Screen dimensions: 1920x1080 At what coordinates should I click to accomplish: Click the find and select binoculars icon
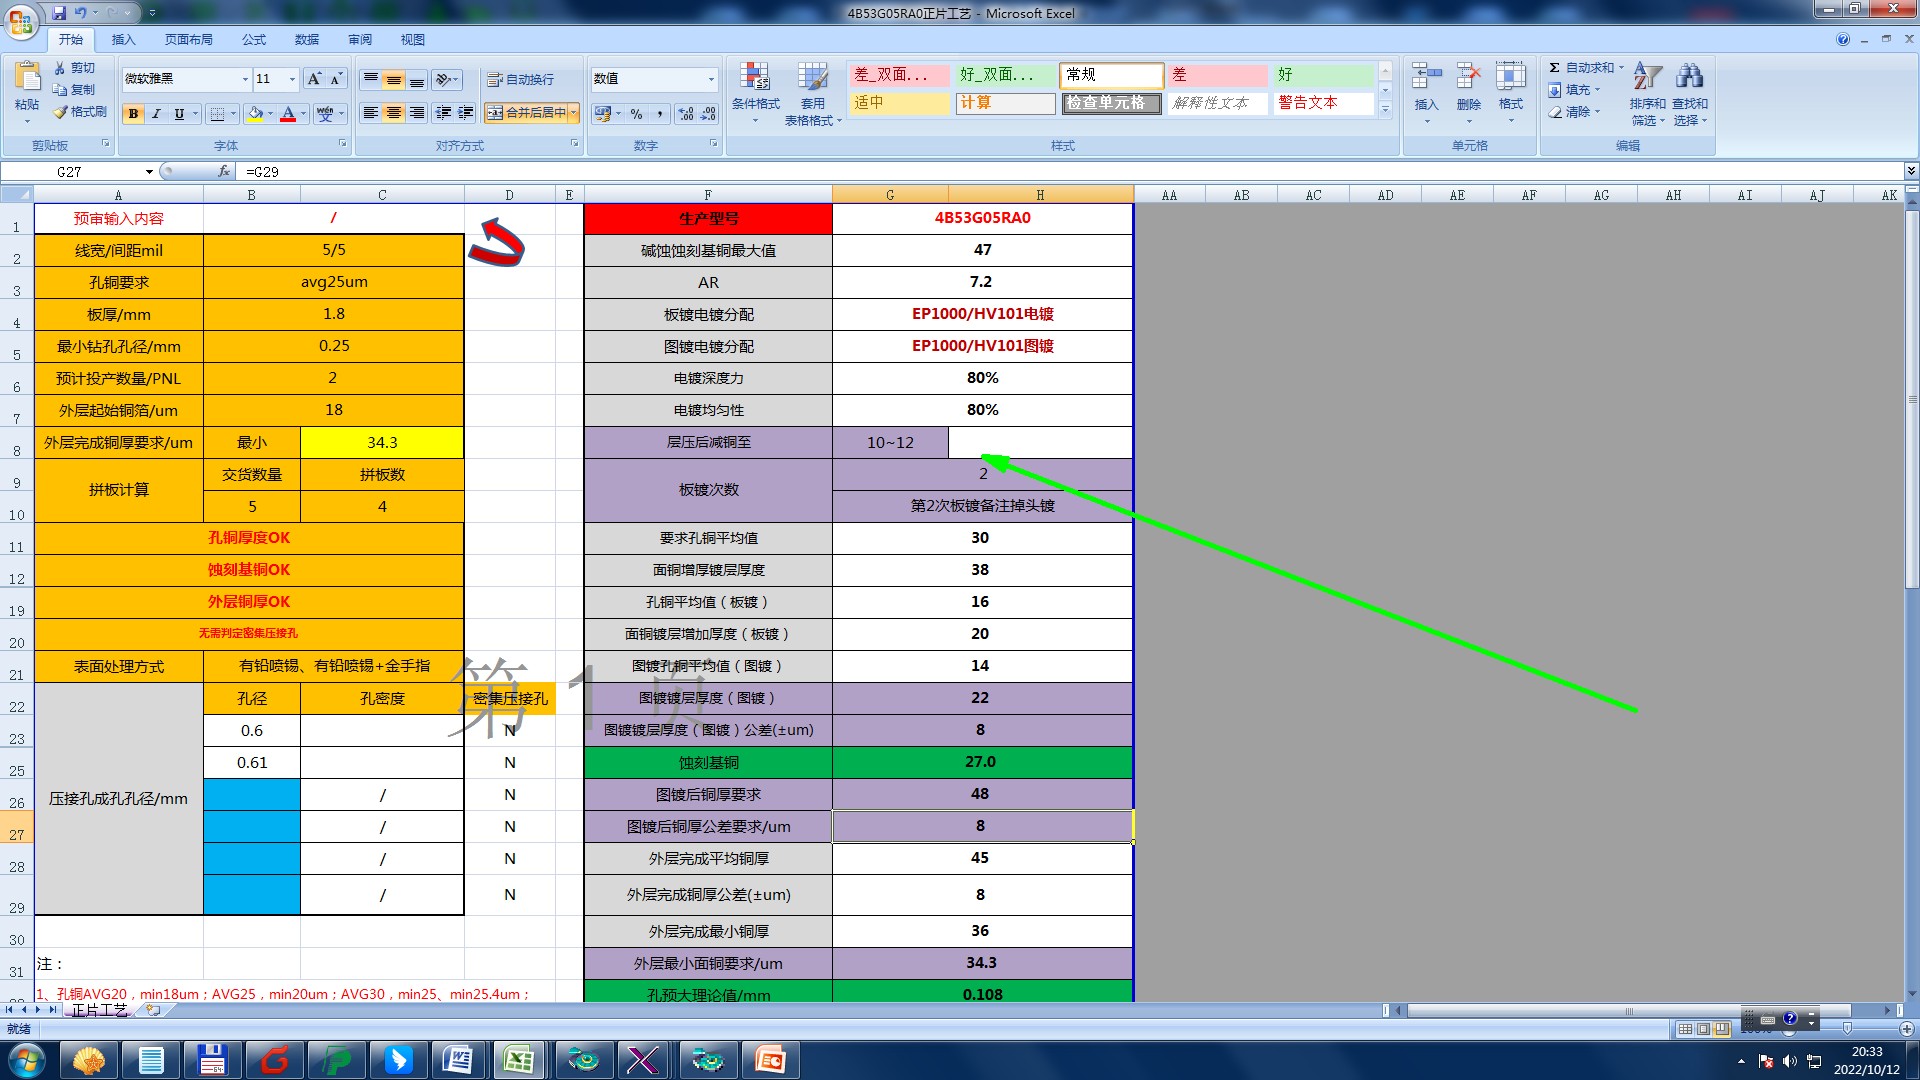click(1689, 77)
